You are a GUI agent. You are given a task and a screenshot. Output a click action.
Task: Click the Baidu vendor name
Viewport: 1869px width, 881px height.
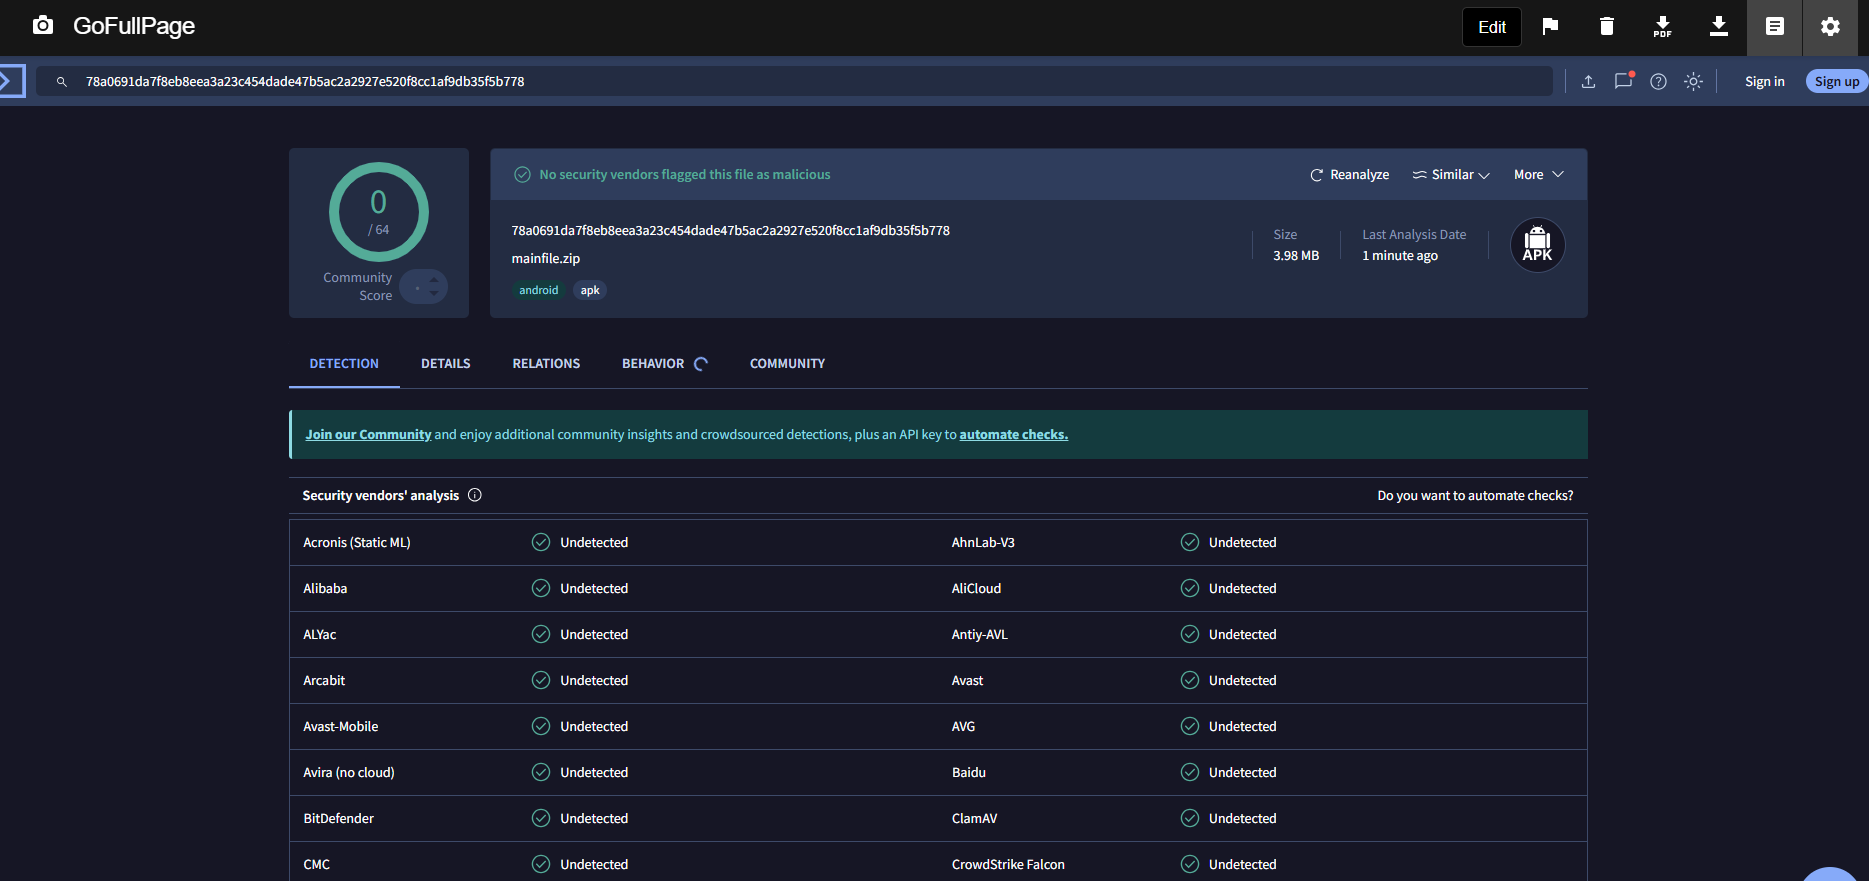point(969,773)
